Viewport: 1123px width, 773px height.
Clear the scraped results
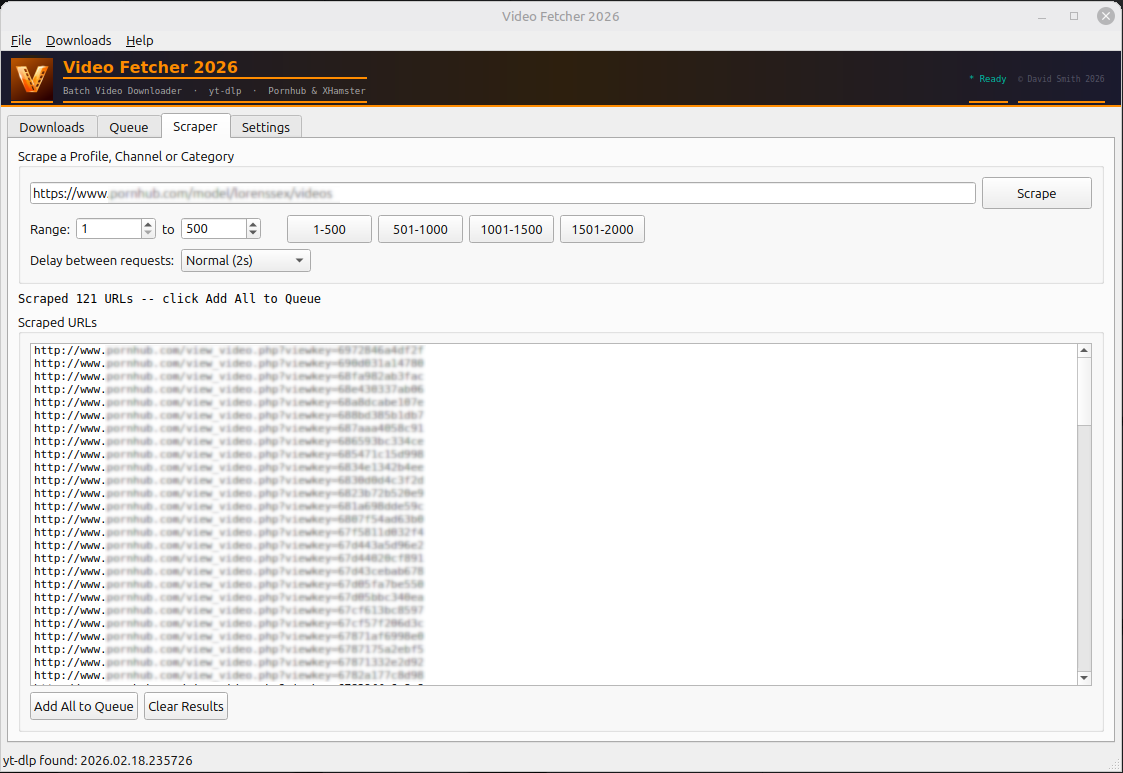click(186, 706)
